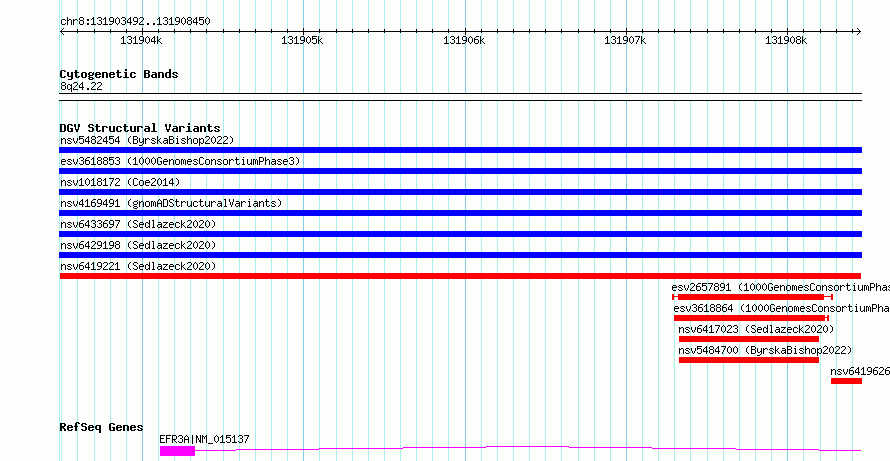Open the nsv4169491 (gnomADStructuralVariants) label

pyautogui.click(x=171, y=203)
